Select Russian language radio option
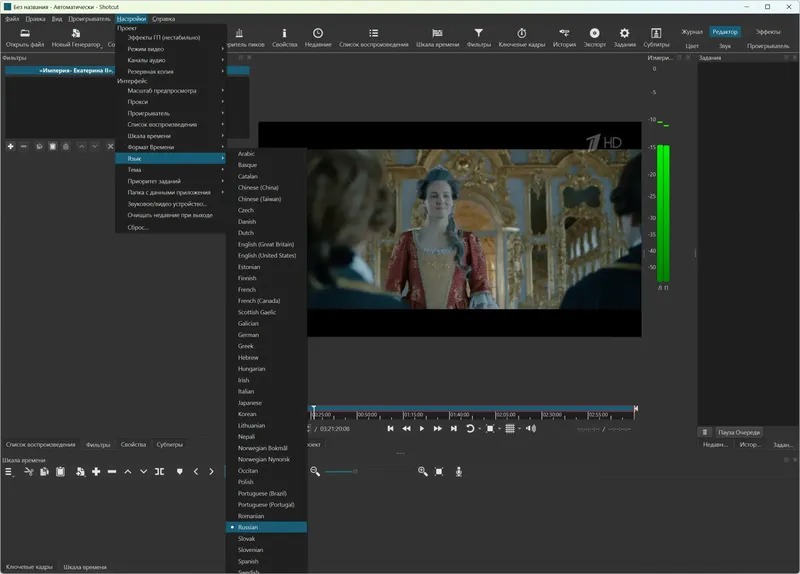 (x=248, y=527)
